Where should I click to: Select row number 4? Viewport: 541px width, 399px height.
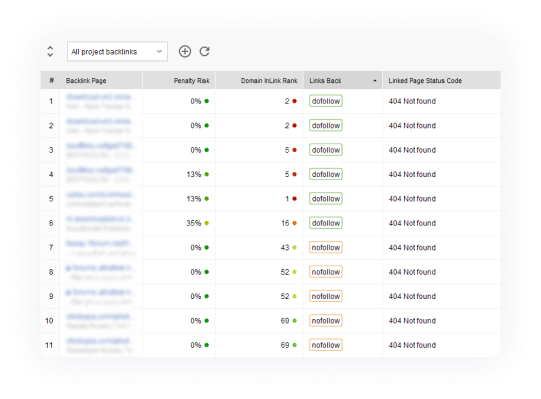pyautogui.click(x=51, y=174)
